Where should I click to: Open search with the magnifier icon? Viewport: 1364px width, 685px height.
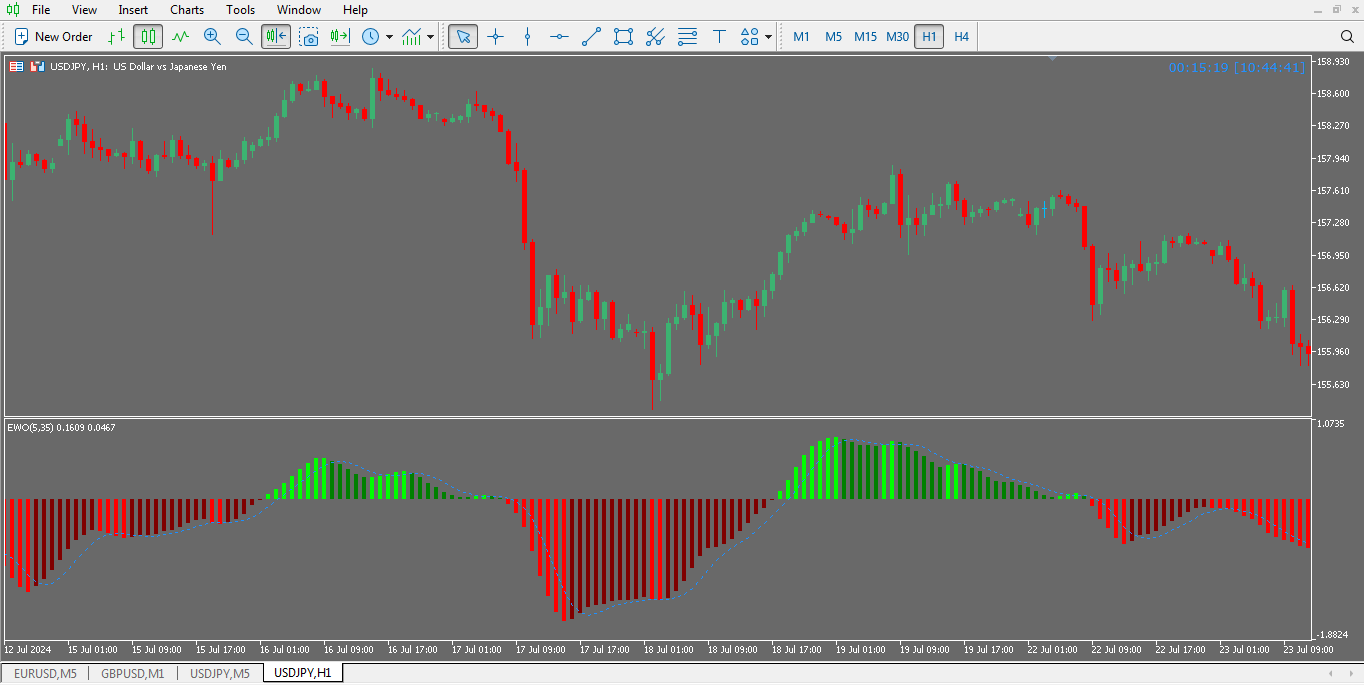point(1347,37)
